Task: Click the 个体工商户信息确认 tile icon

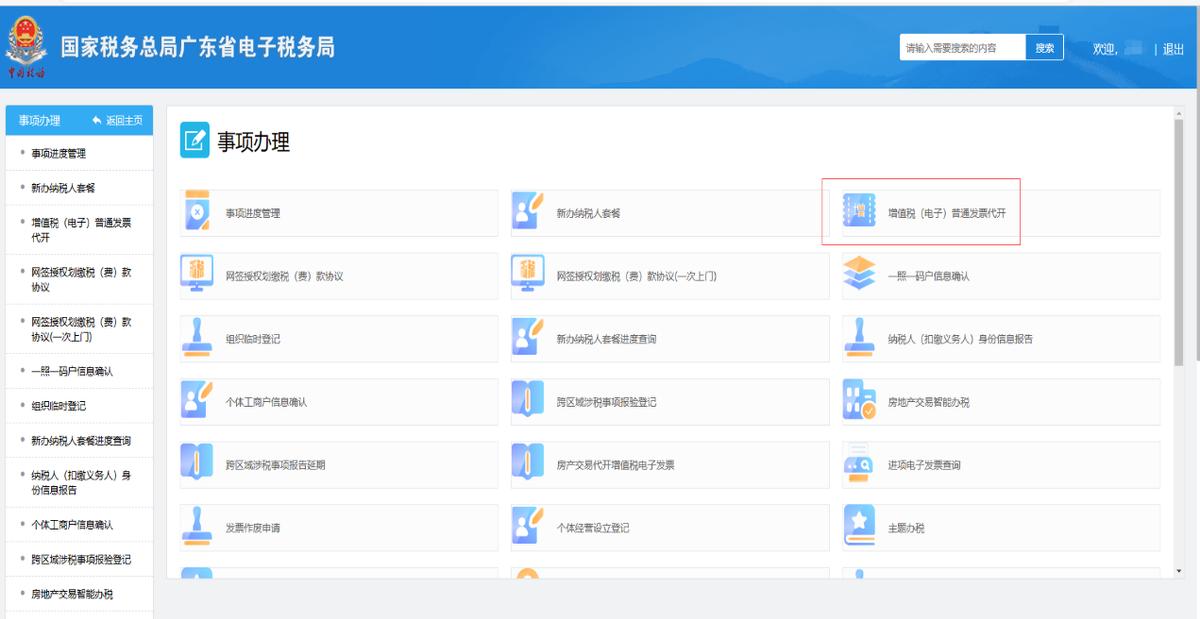Action: (196, 401)
